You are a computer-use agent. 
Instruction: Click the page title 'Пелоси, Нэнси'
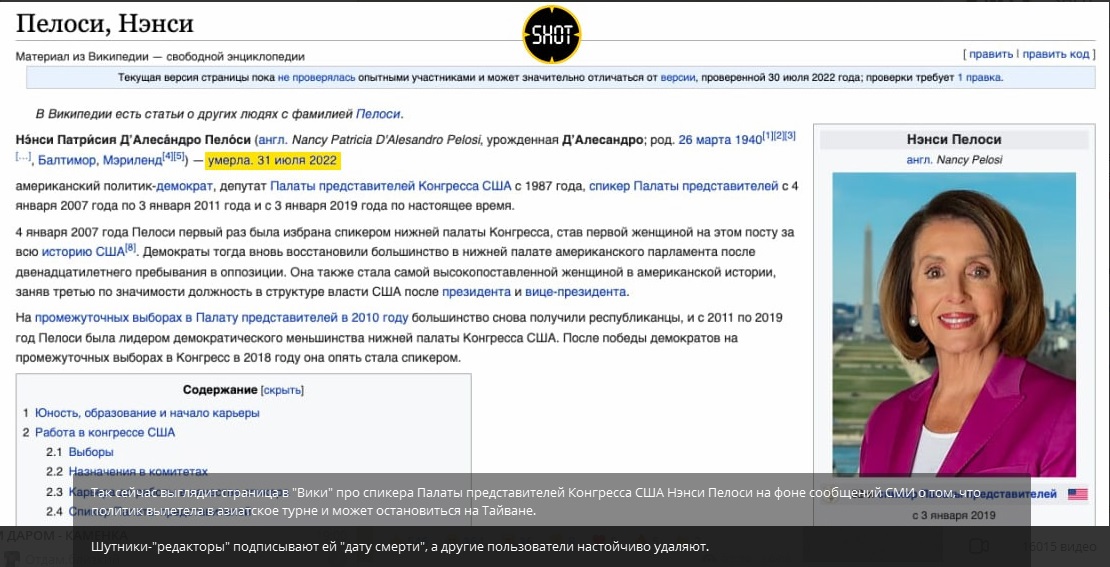click(x=105, y=25)
